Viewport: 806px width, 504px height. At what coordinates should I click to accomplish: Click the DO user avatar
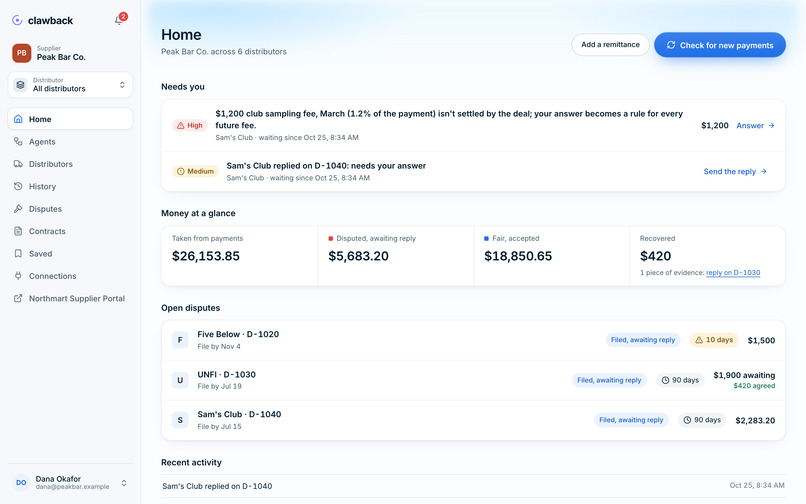click(21, 482)
